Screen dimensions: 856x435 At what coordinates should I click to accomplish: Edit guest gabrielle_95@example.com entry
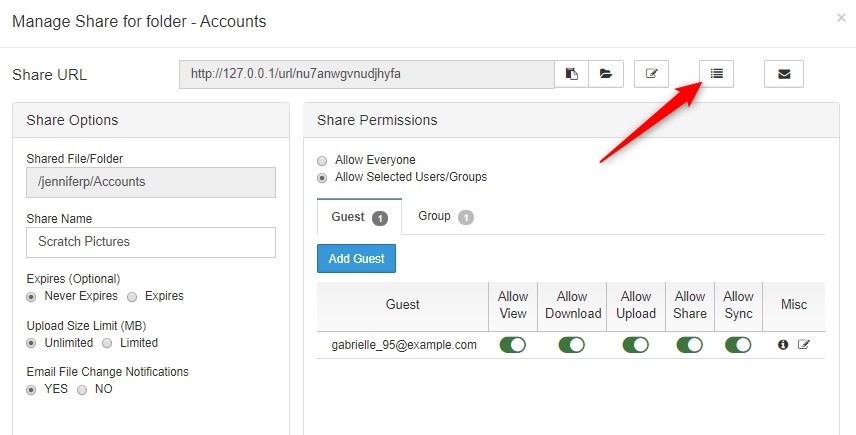coord(804,345)
